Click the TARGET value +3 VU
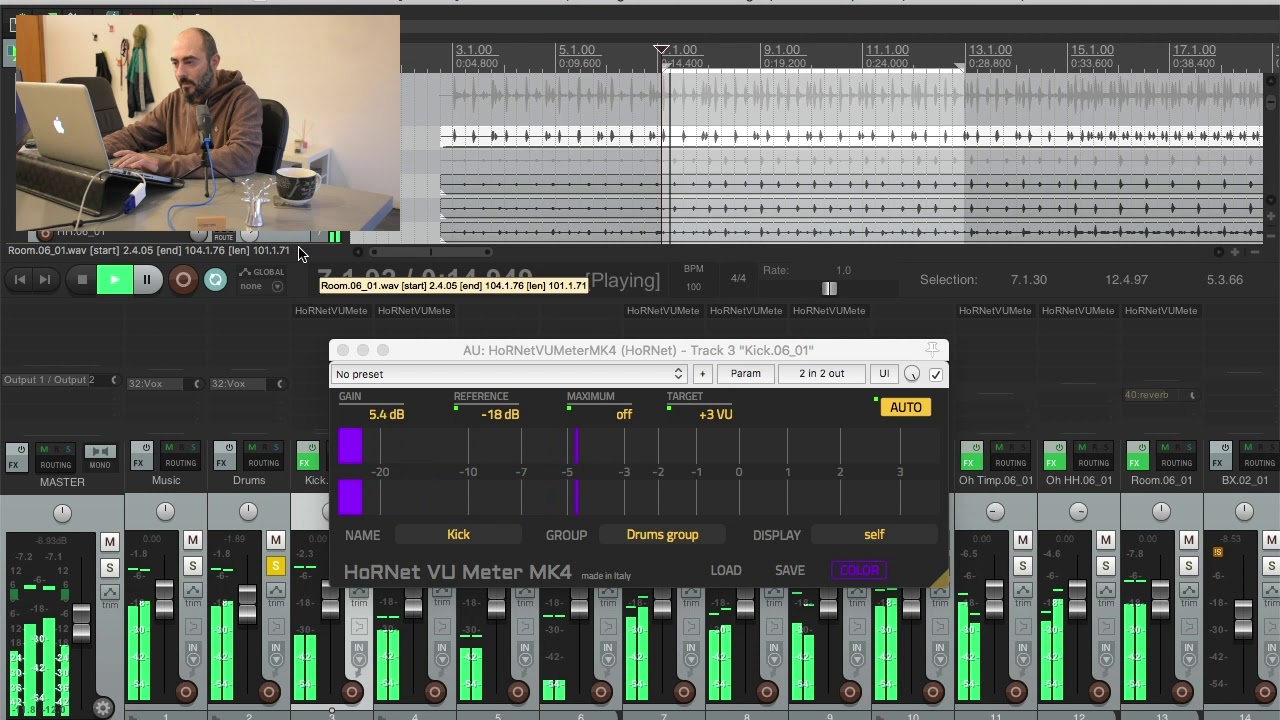Viewport: 1280px width, 720px height. tap(716, 414)
